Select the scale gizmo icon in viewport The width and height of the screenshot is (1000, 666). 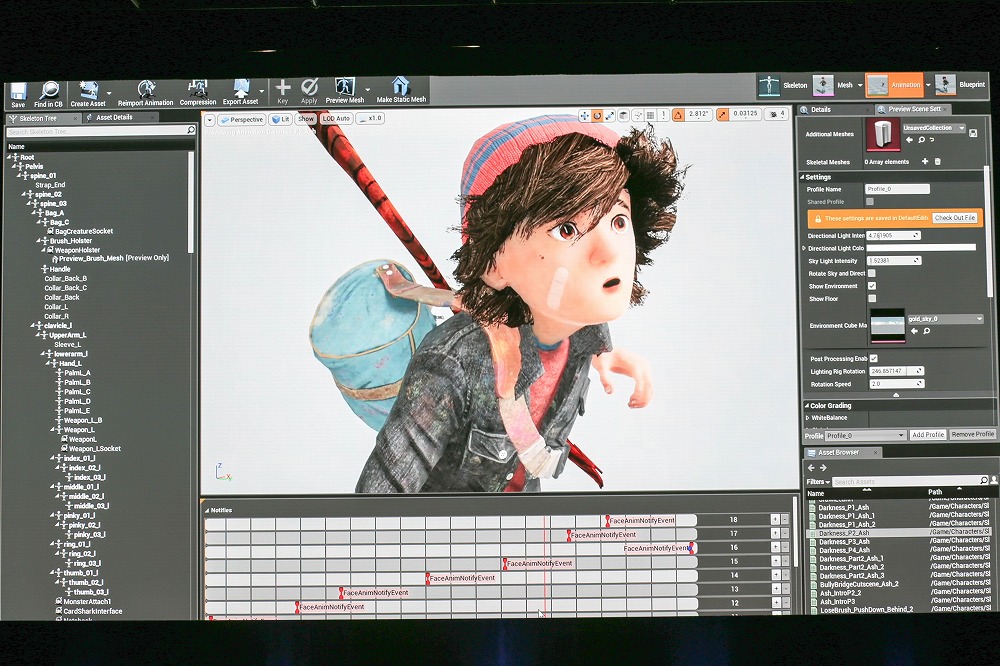610,115
